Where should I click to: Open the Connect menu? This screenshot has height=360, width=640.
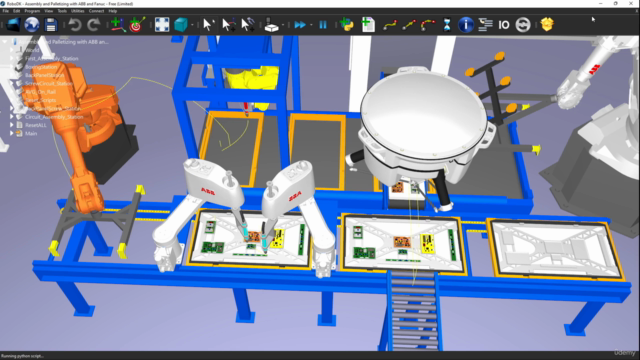[x=96, y=11]
